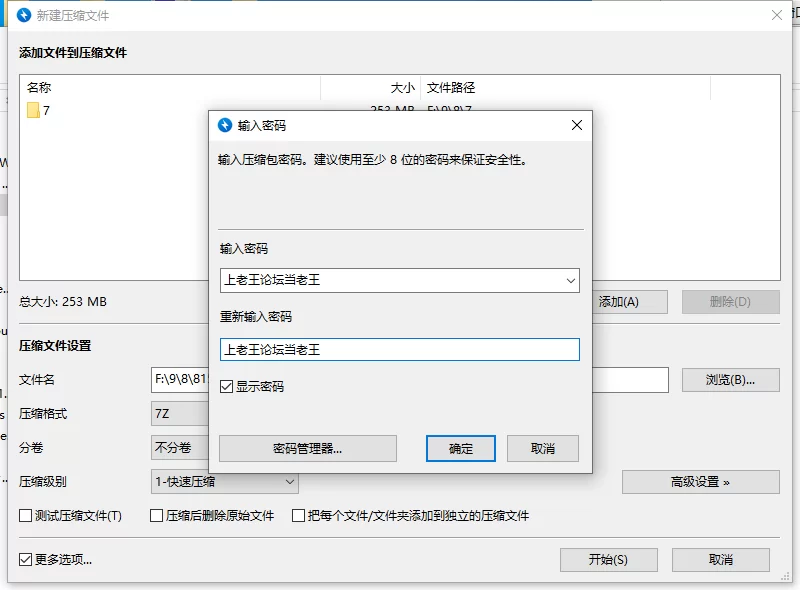Viewport: 800px width, 590px height.
Task: Click the 添加(A) button
Action: click(630, 302)
